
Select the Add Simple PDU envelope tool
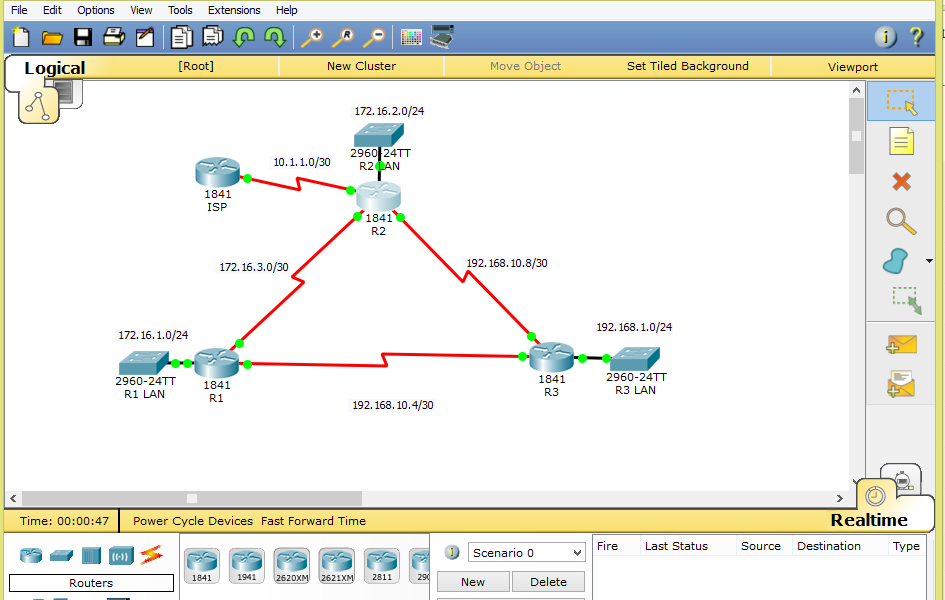pos(901,343)
